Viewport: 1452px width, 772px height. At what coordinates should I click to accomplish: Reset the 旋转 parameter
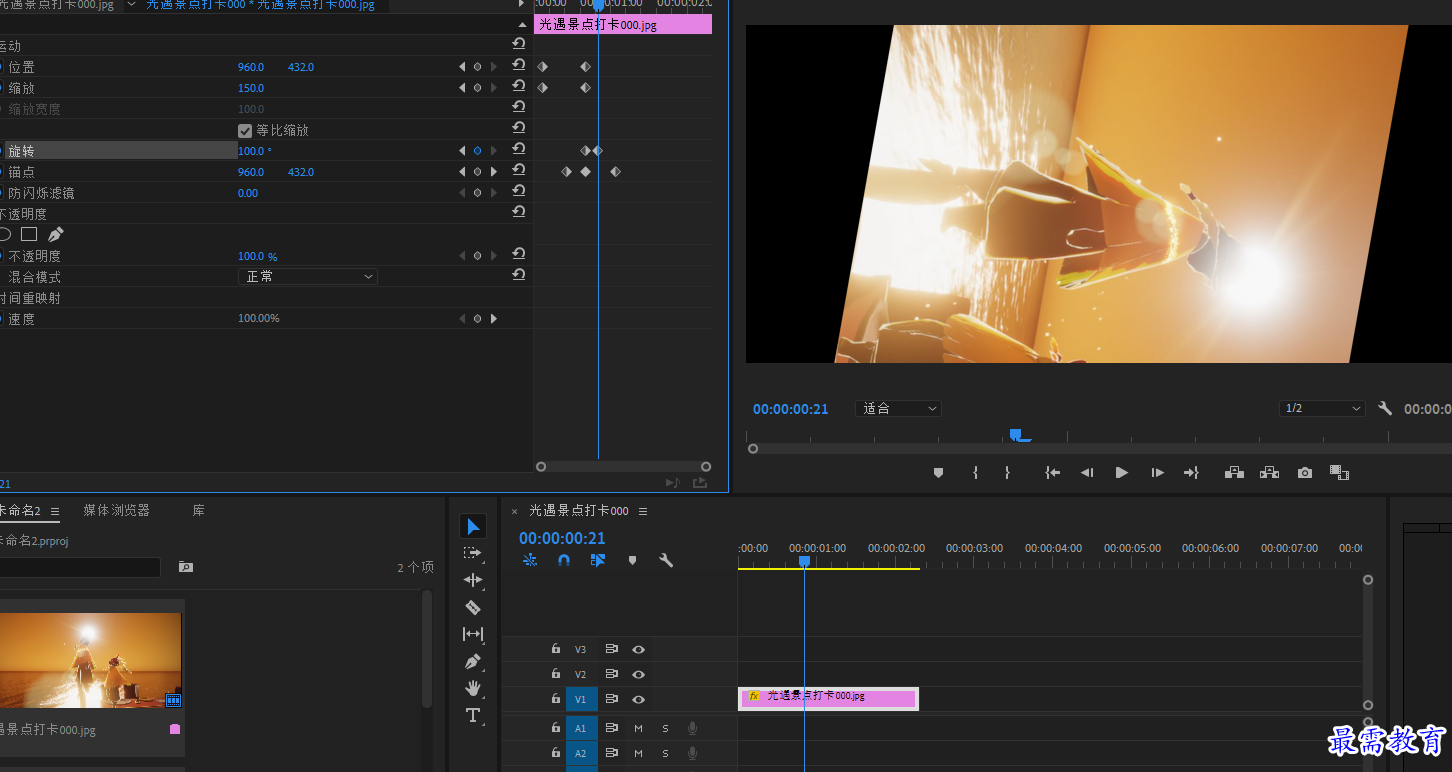click(518, 150)
